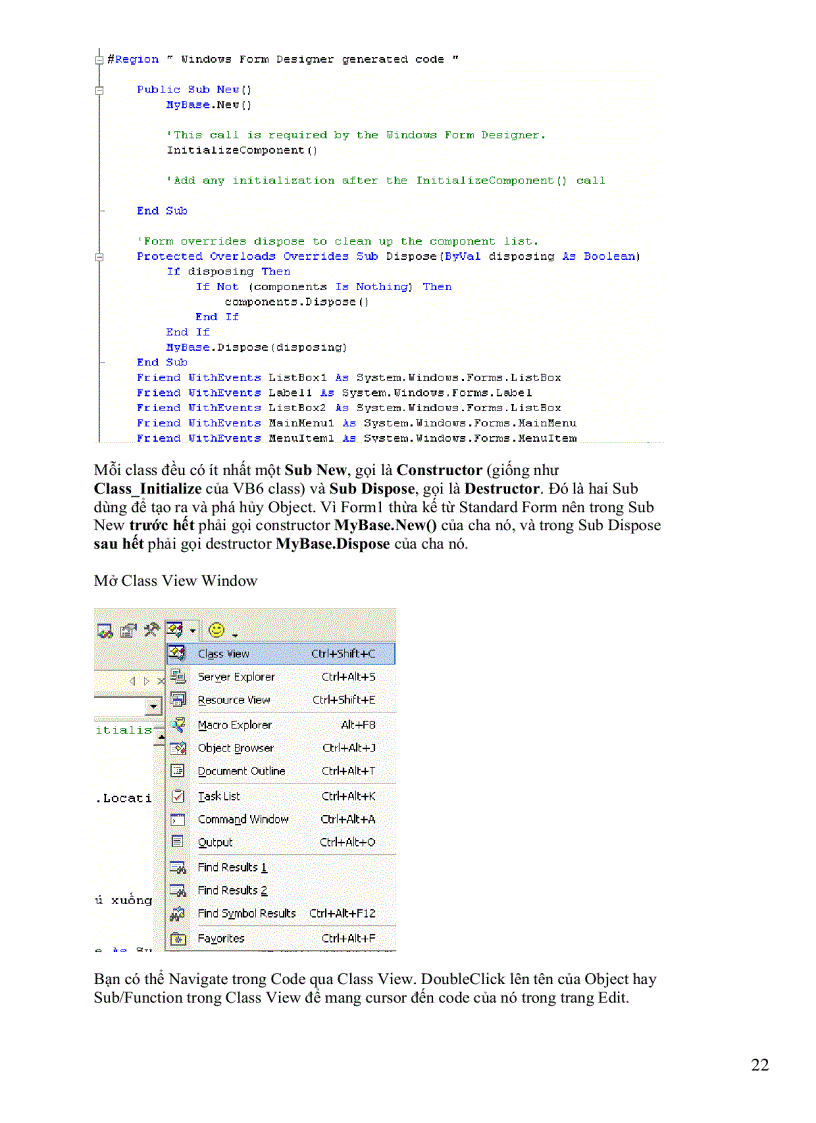
Task: Select Document Outline in the menu
Action: [x=243, y=771]
